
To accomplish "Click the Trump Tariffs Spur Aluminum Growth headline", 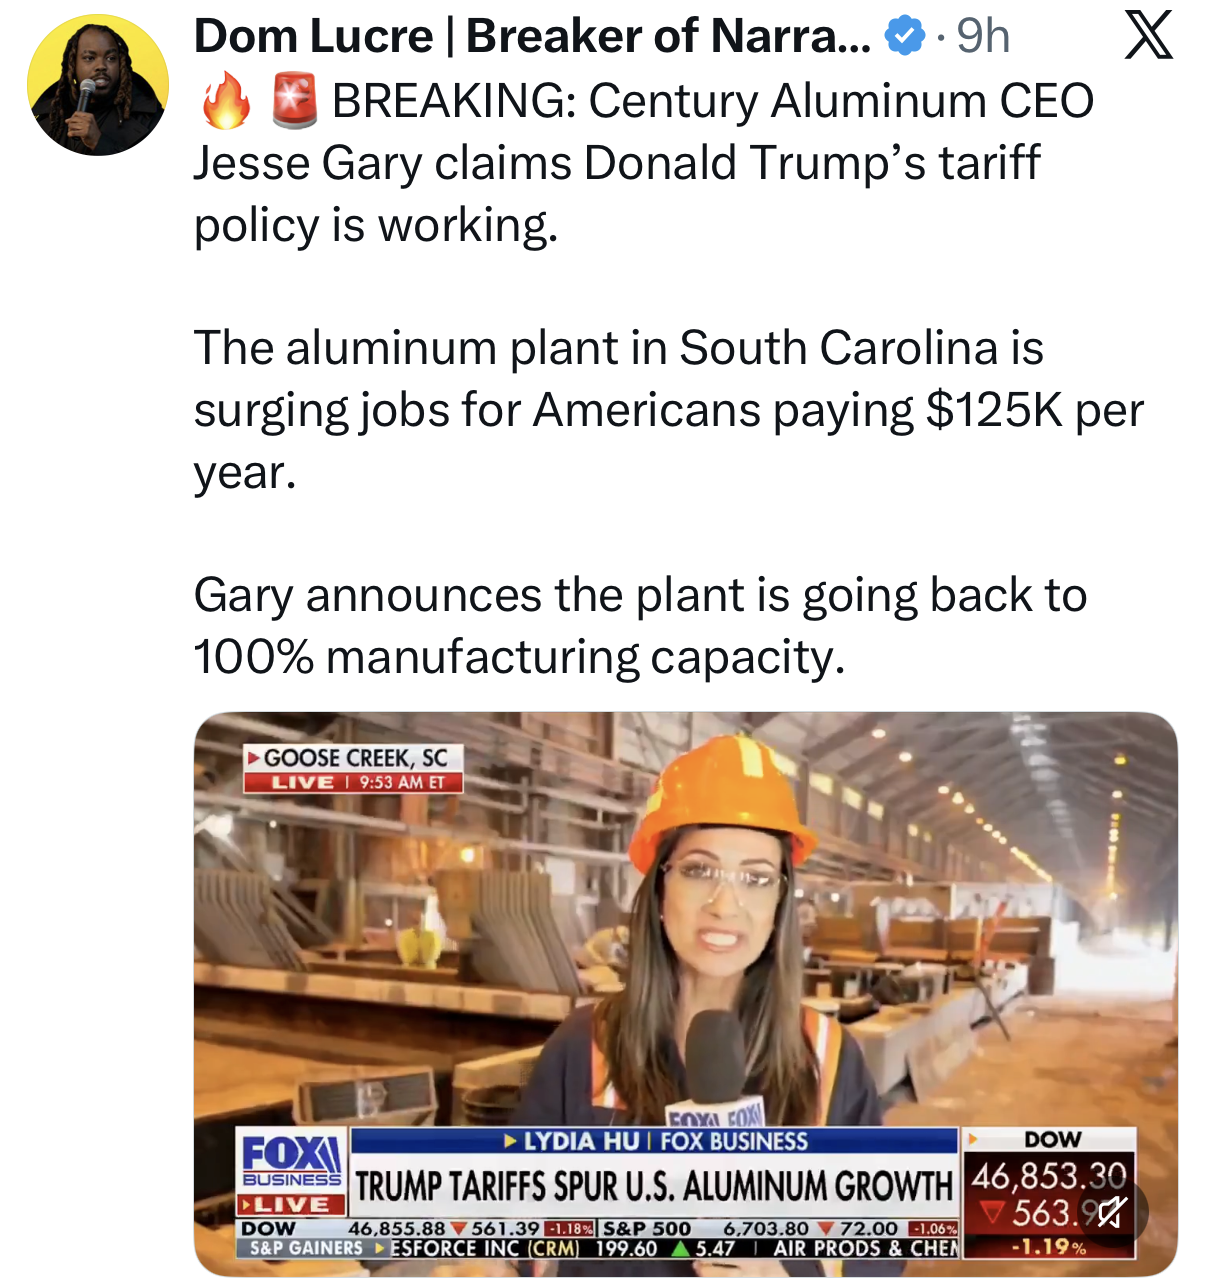I will (x=655, y=1187).
